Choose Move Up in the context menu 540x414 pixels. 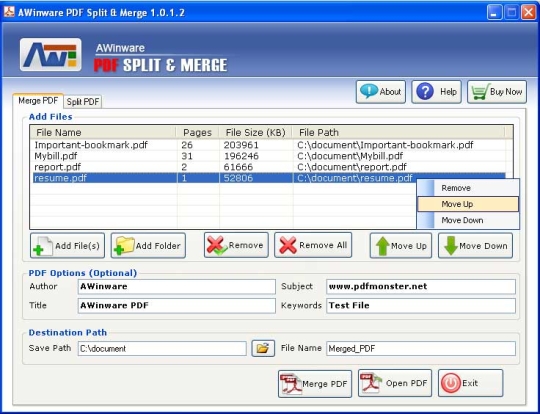[x=468, y=204]
